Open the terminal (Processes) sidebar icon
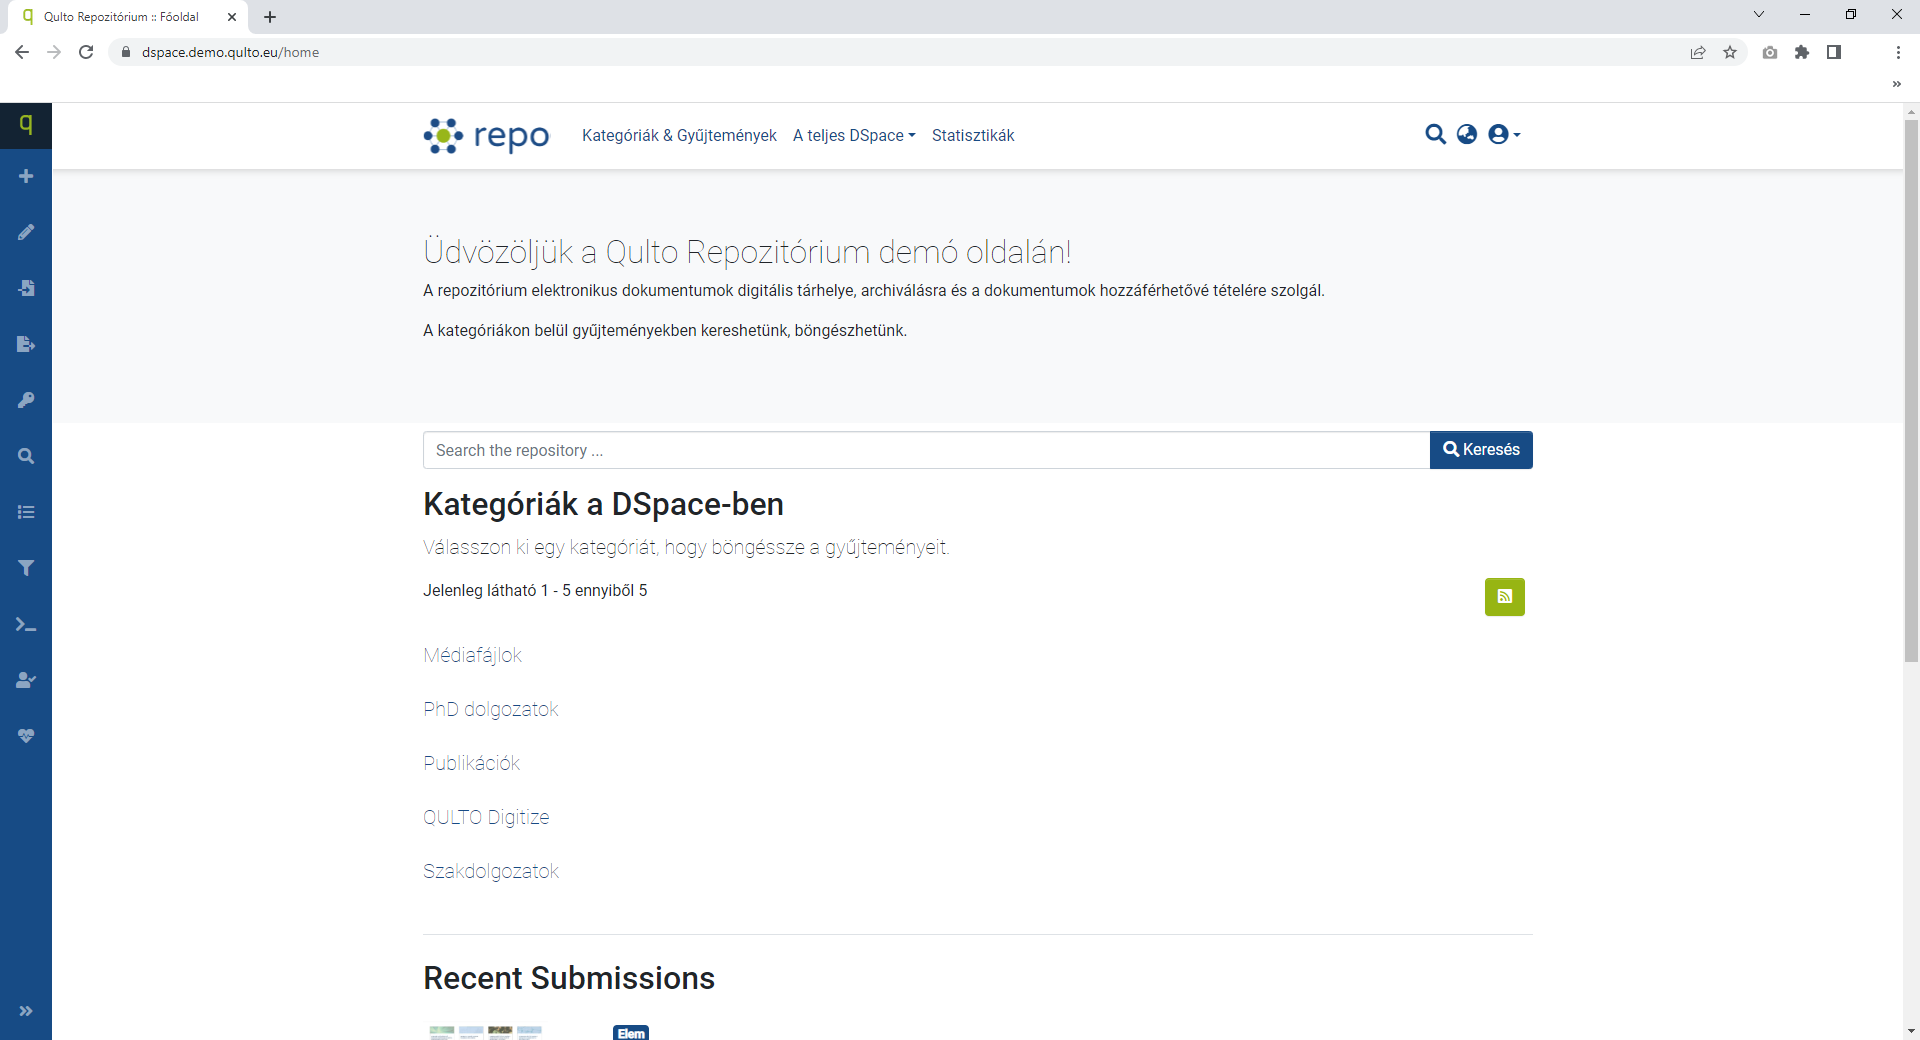This screenshot has height=1040, width=1920. (x=26, y=625)
